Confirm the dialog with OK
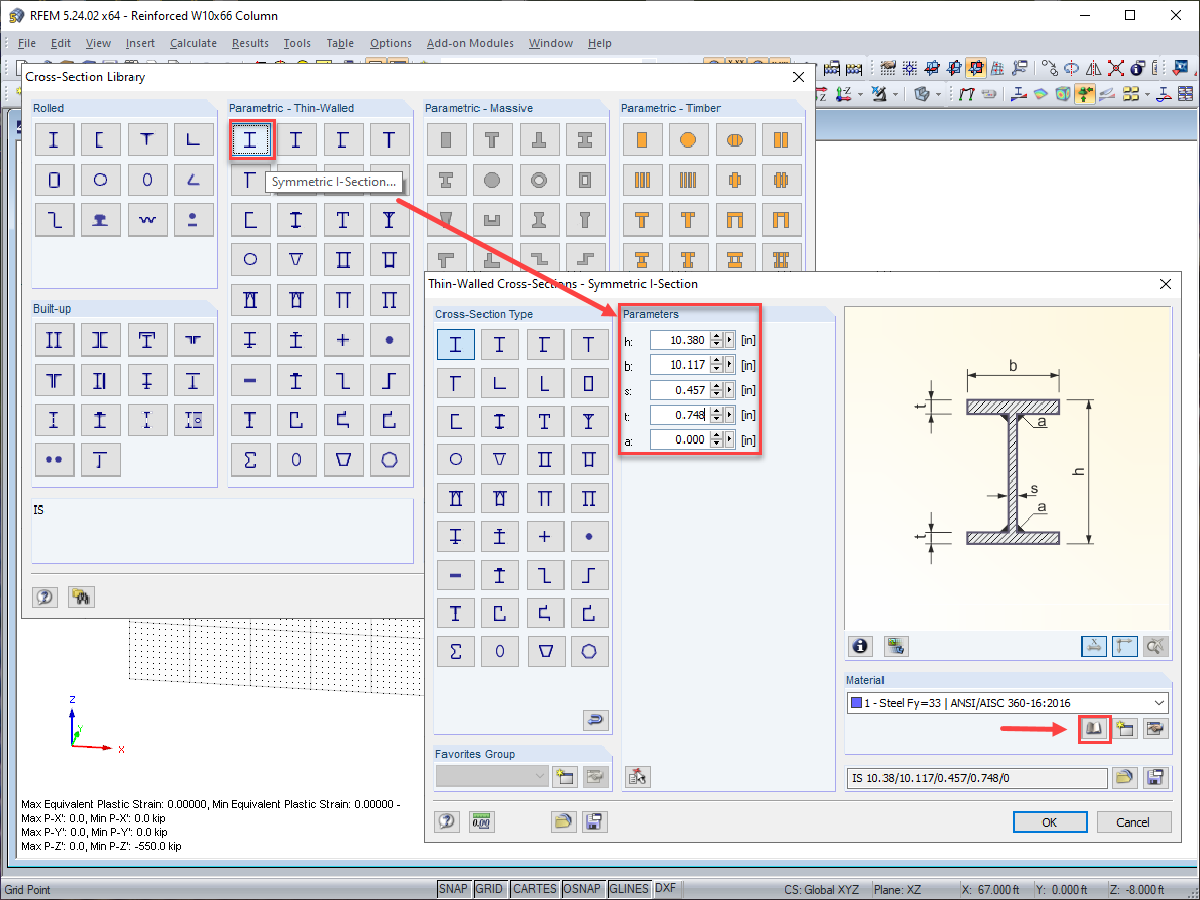This screenshot has height=900, width=1200. [1049, 822]
